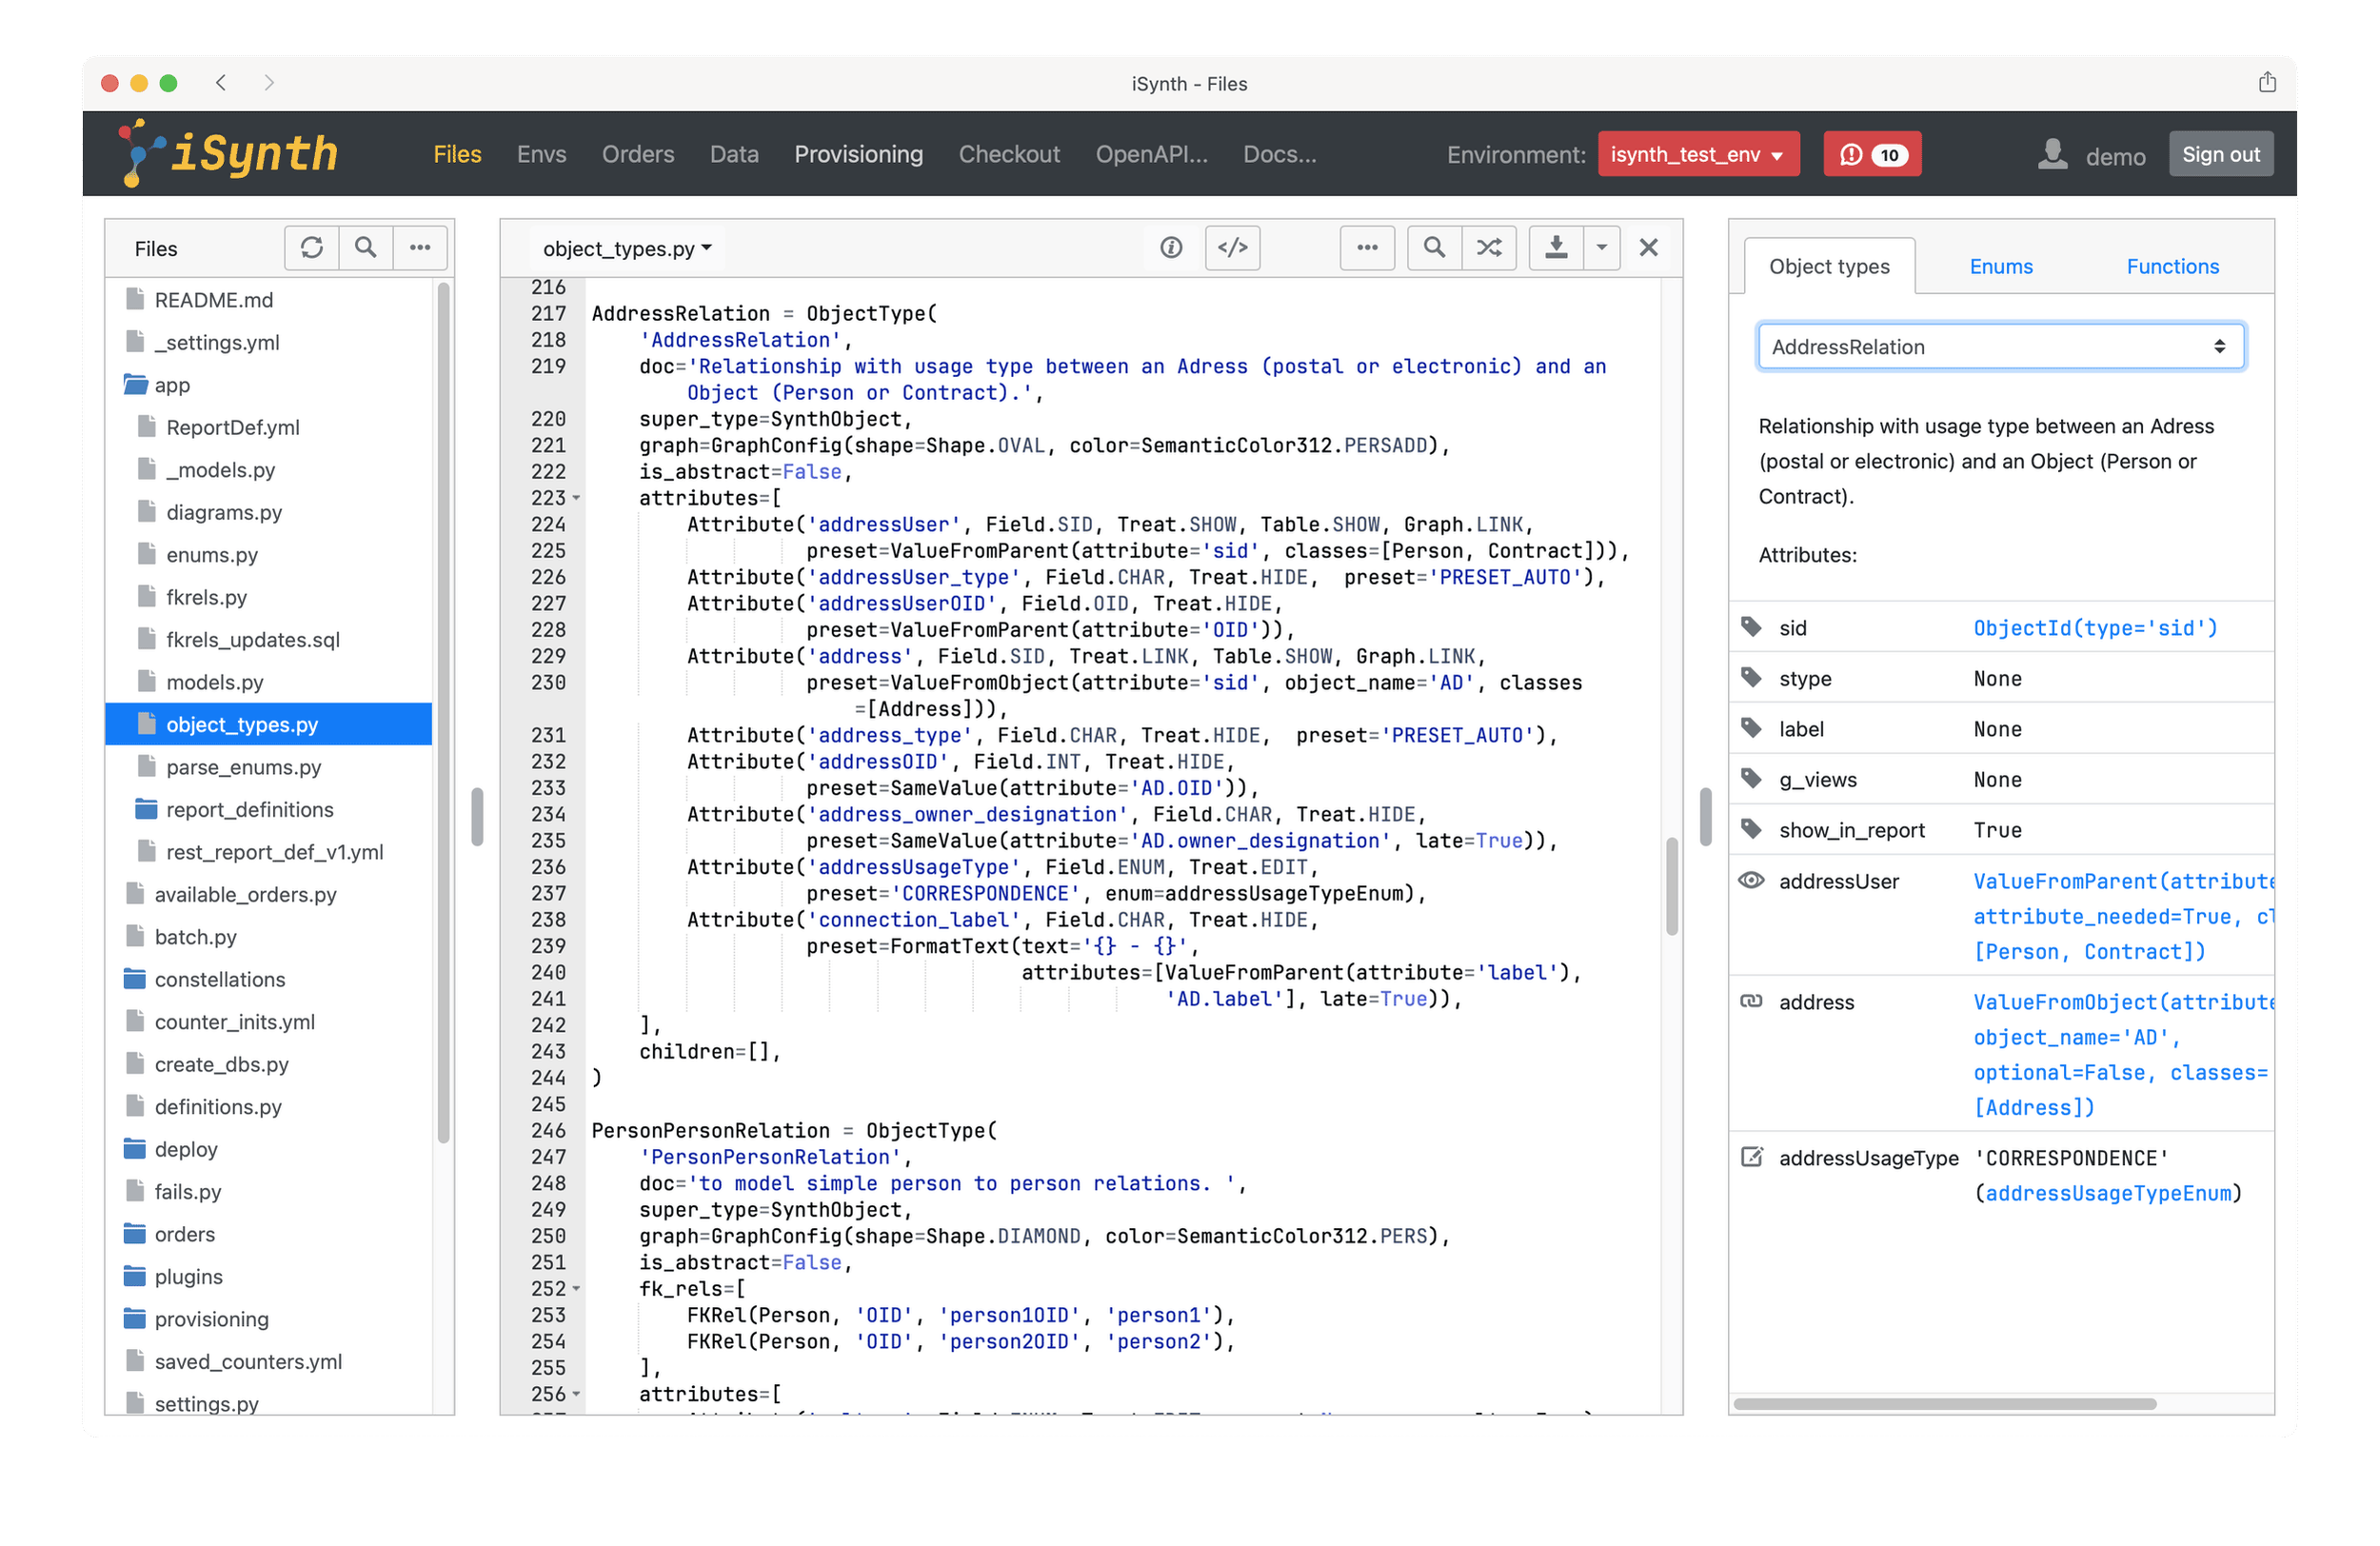Open the Provisioning menu item
Image resolution: width=2380 pixels, height=1546 pixels.
[x=858, y=153]
